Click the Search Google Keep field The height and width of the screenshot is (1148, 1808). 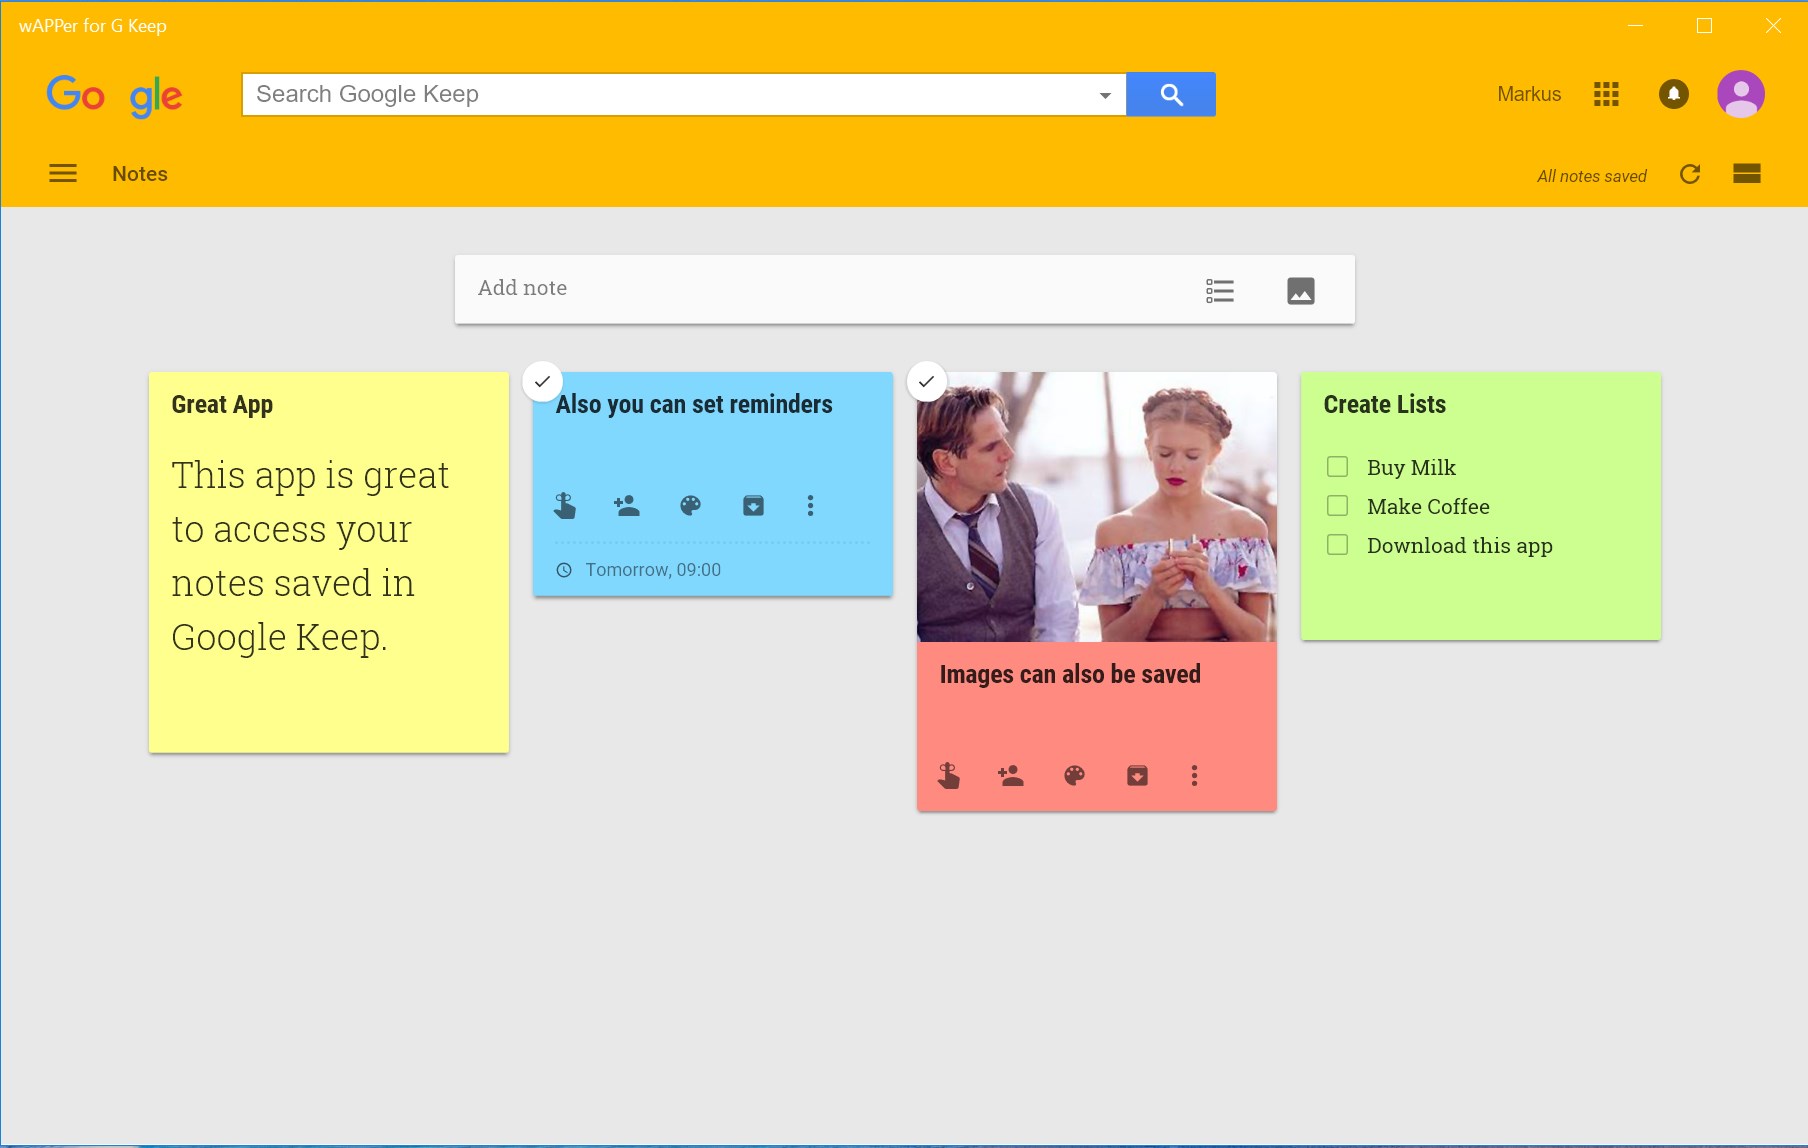(670, 95)
